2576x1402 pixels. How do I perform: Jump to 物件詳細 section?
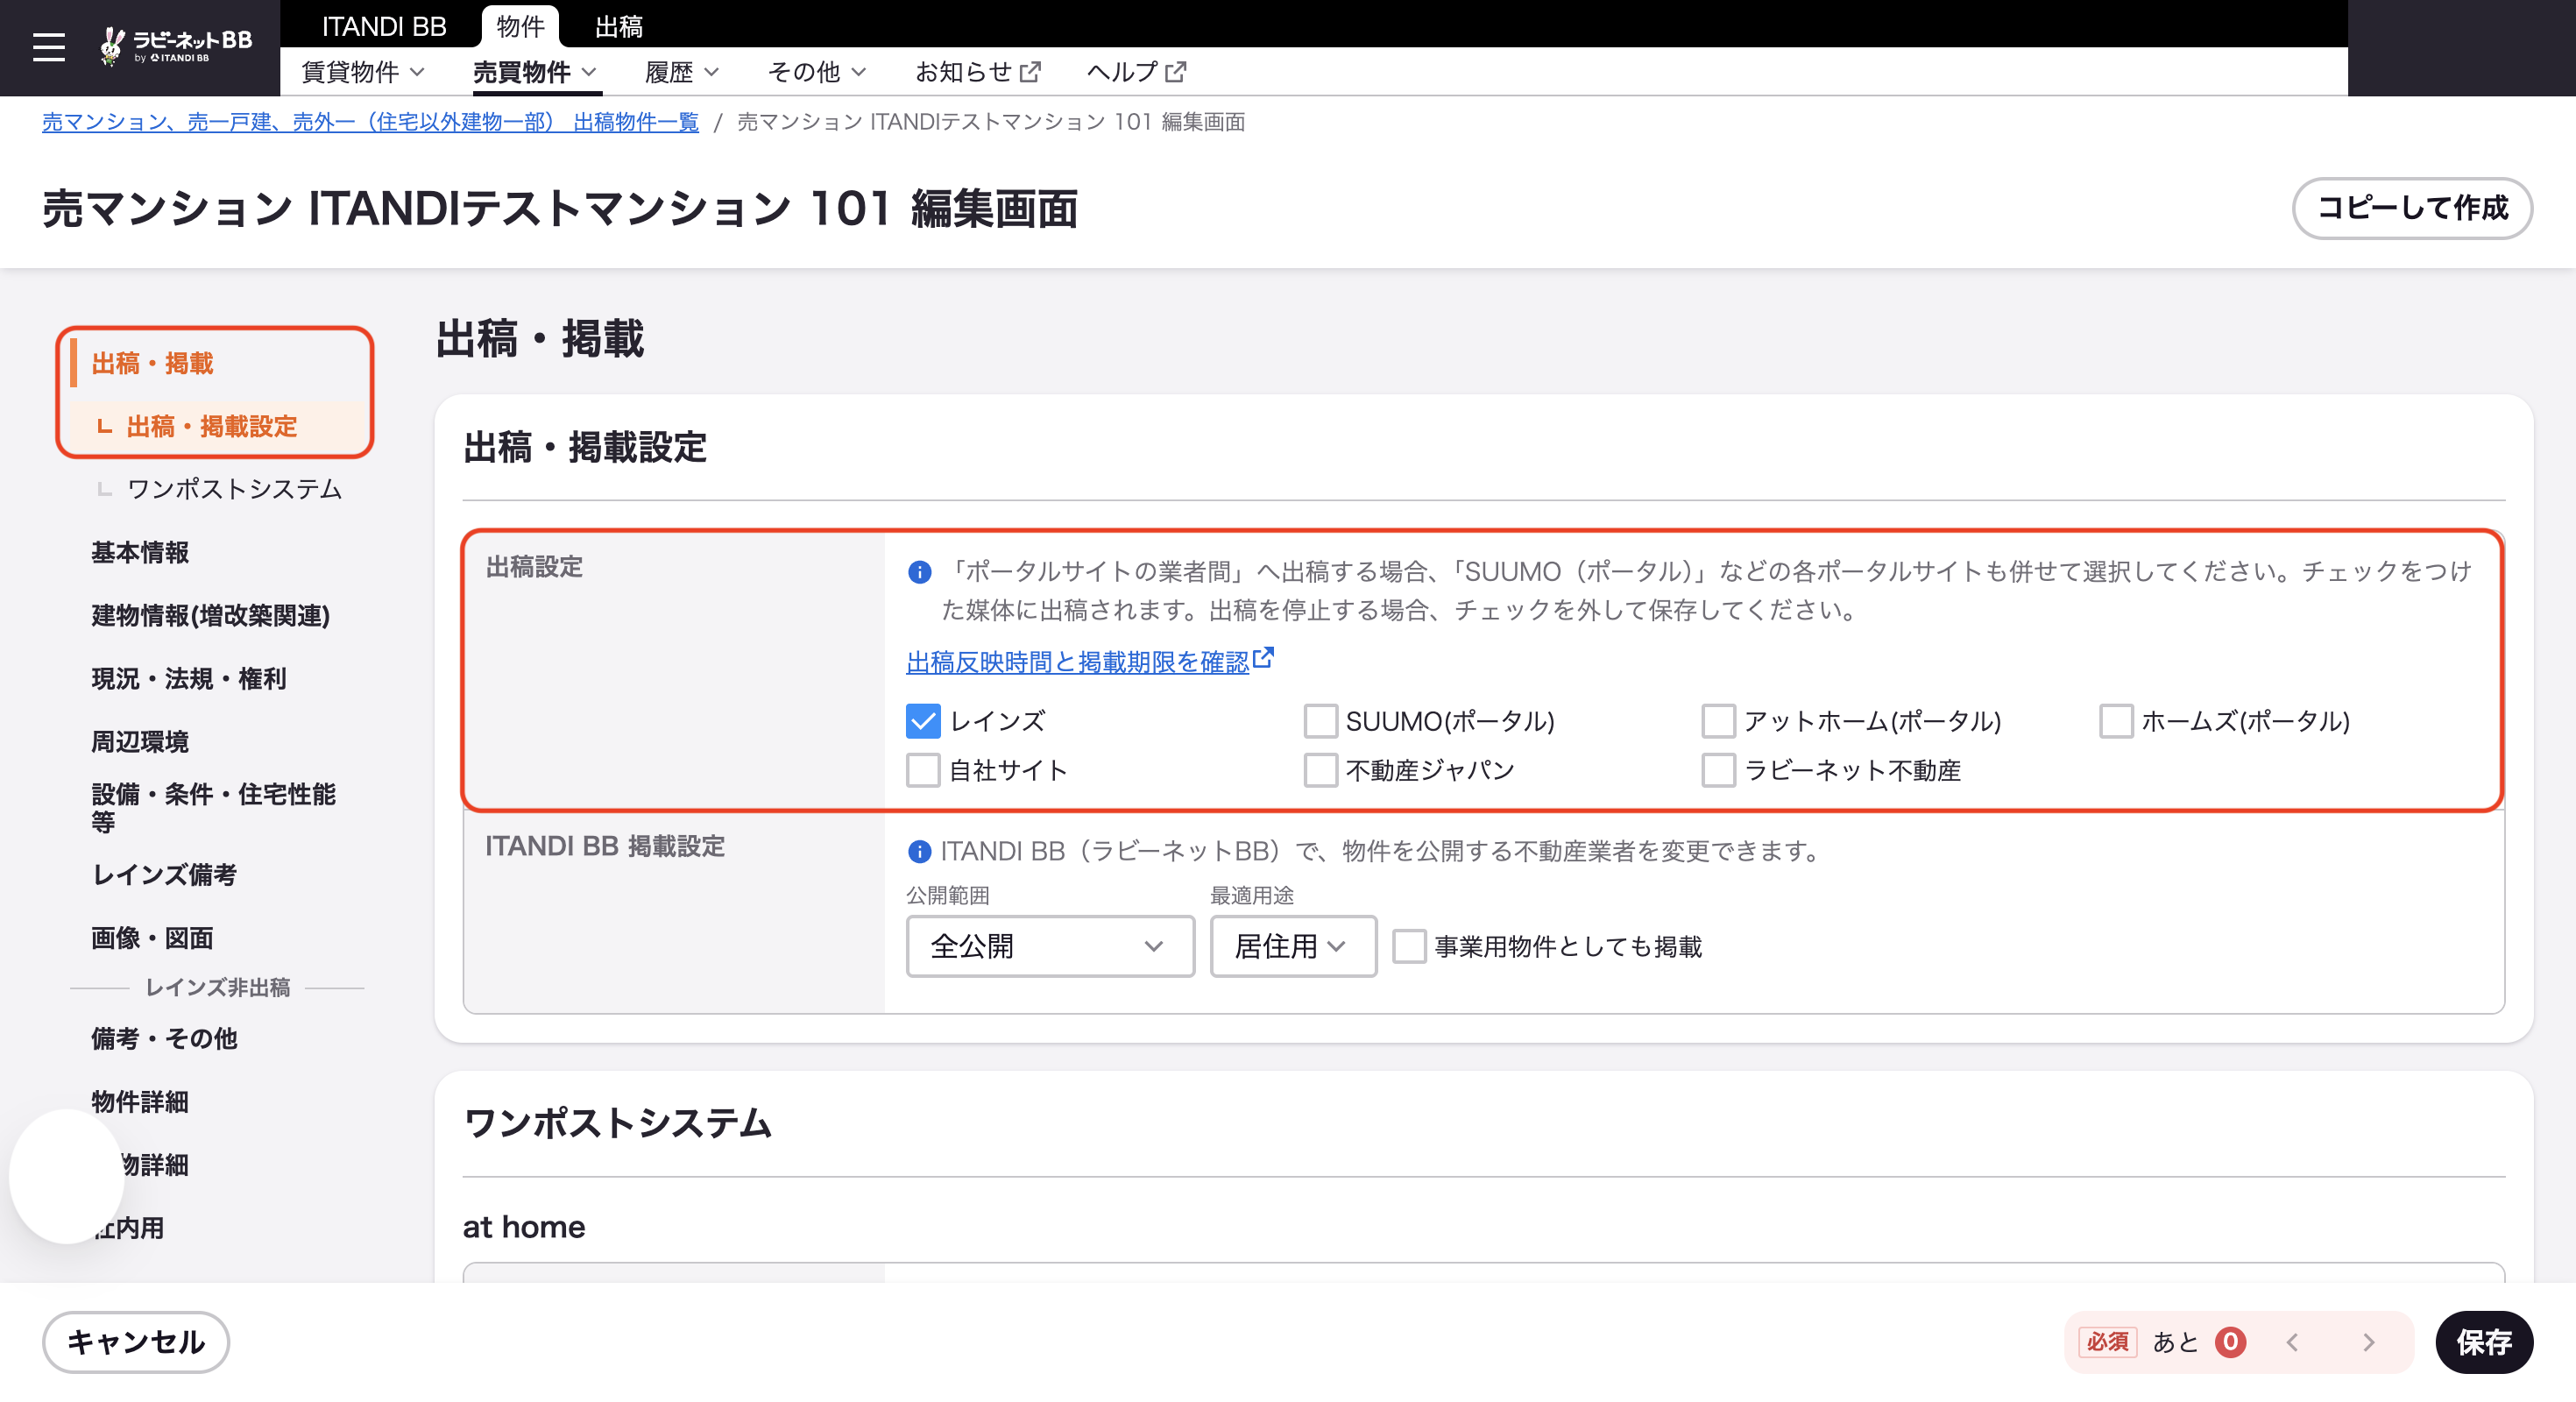pos(140,1101)
